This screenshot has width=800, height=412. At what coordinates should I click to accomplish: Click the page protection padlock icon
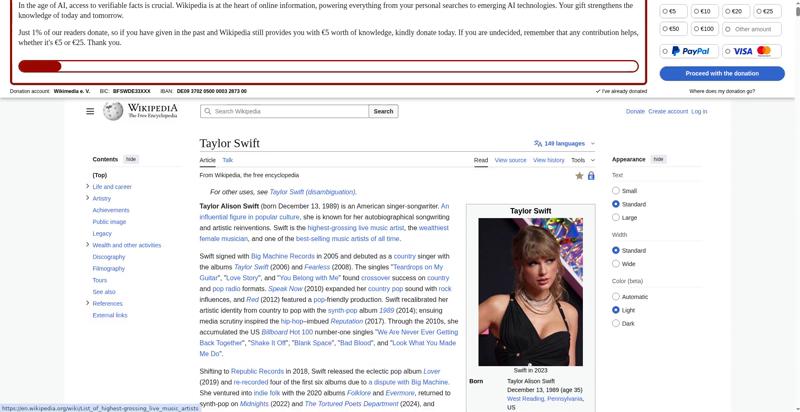(591, 175)
